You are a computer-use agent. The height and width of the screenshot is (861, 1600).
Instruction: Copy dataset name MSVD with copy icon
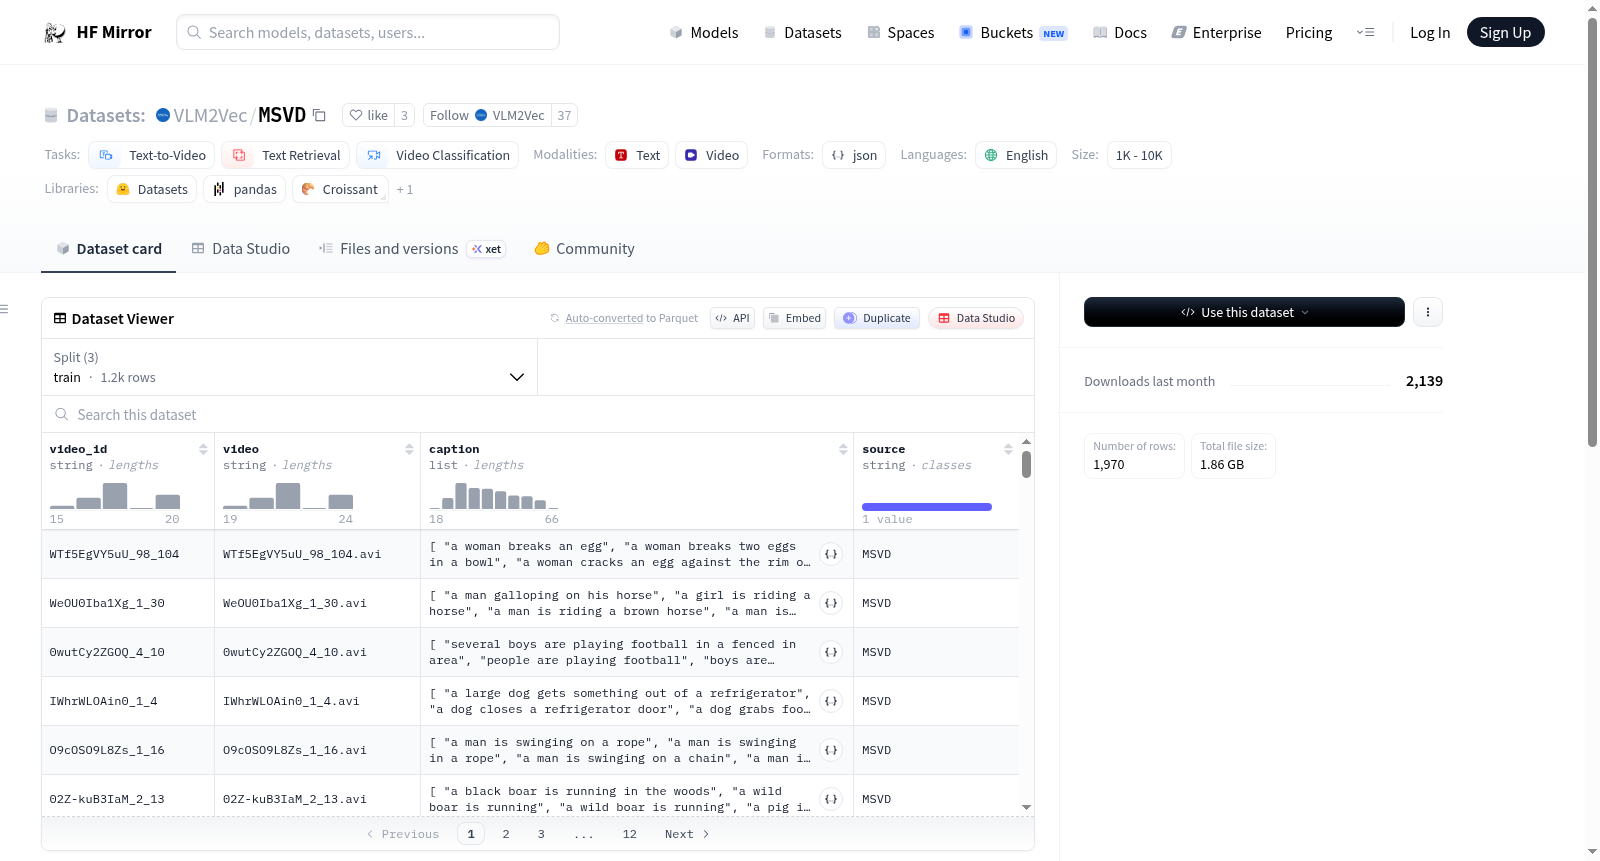tap(319, 115)
